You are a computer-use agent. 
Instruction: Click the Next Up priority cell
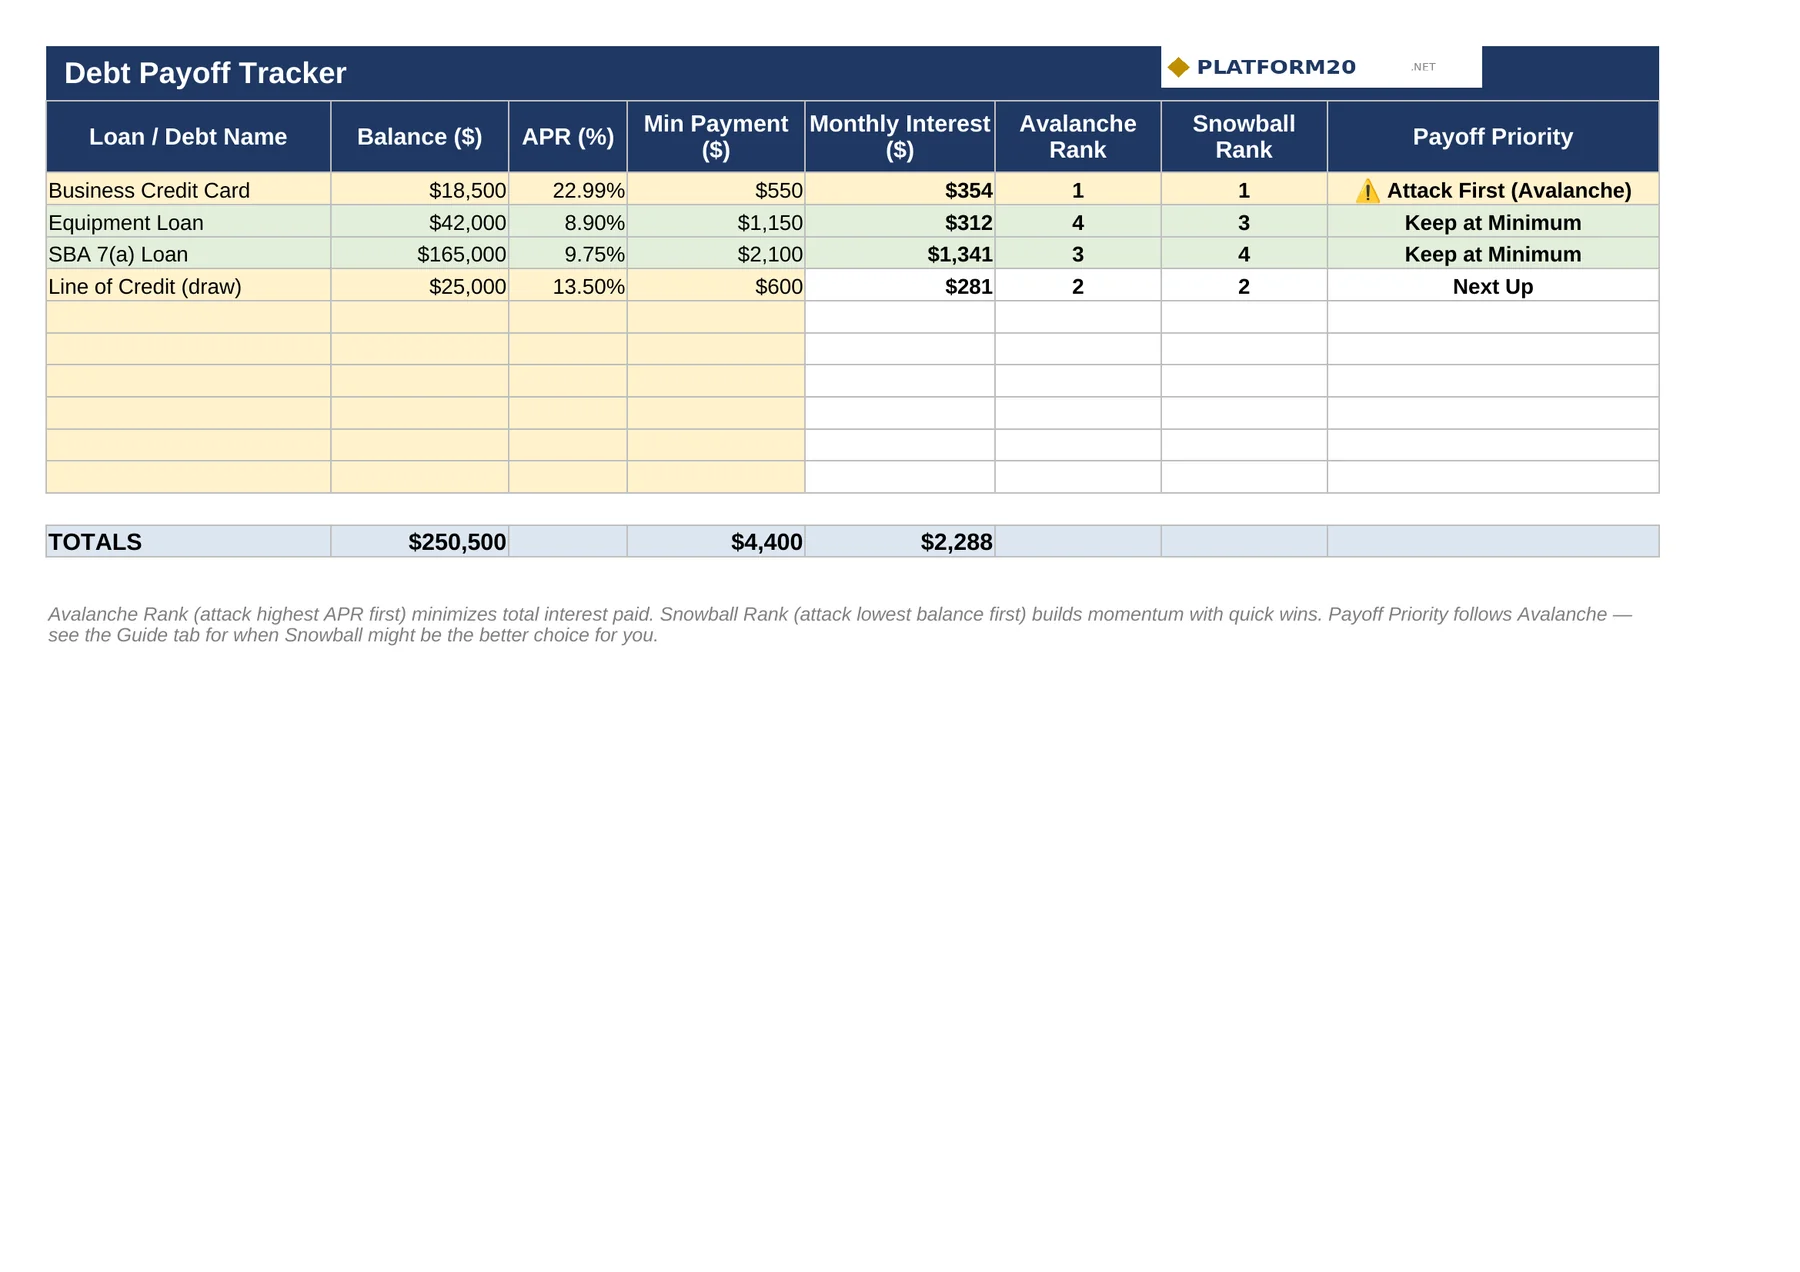click(x=1493, y=286)
